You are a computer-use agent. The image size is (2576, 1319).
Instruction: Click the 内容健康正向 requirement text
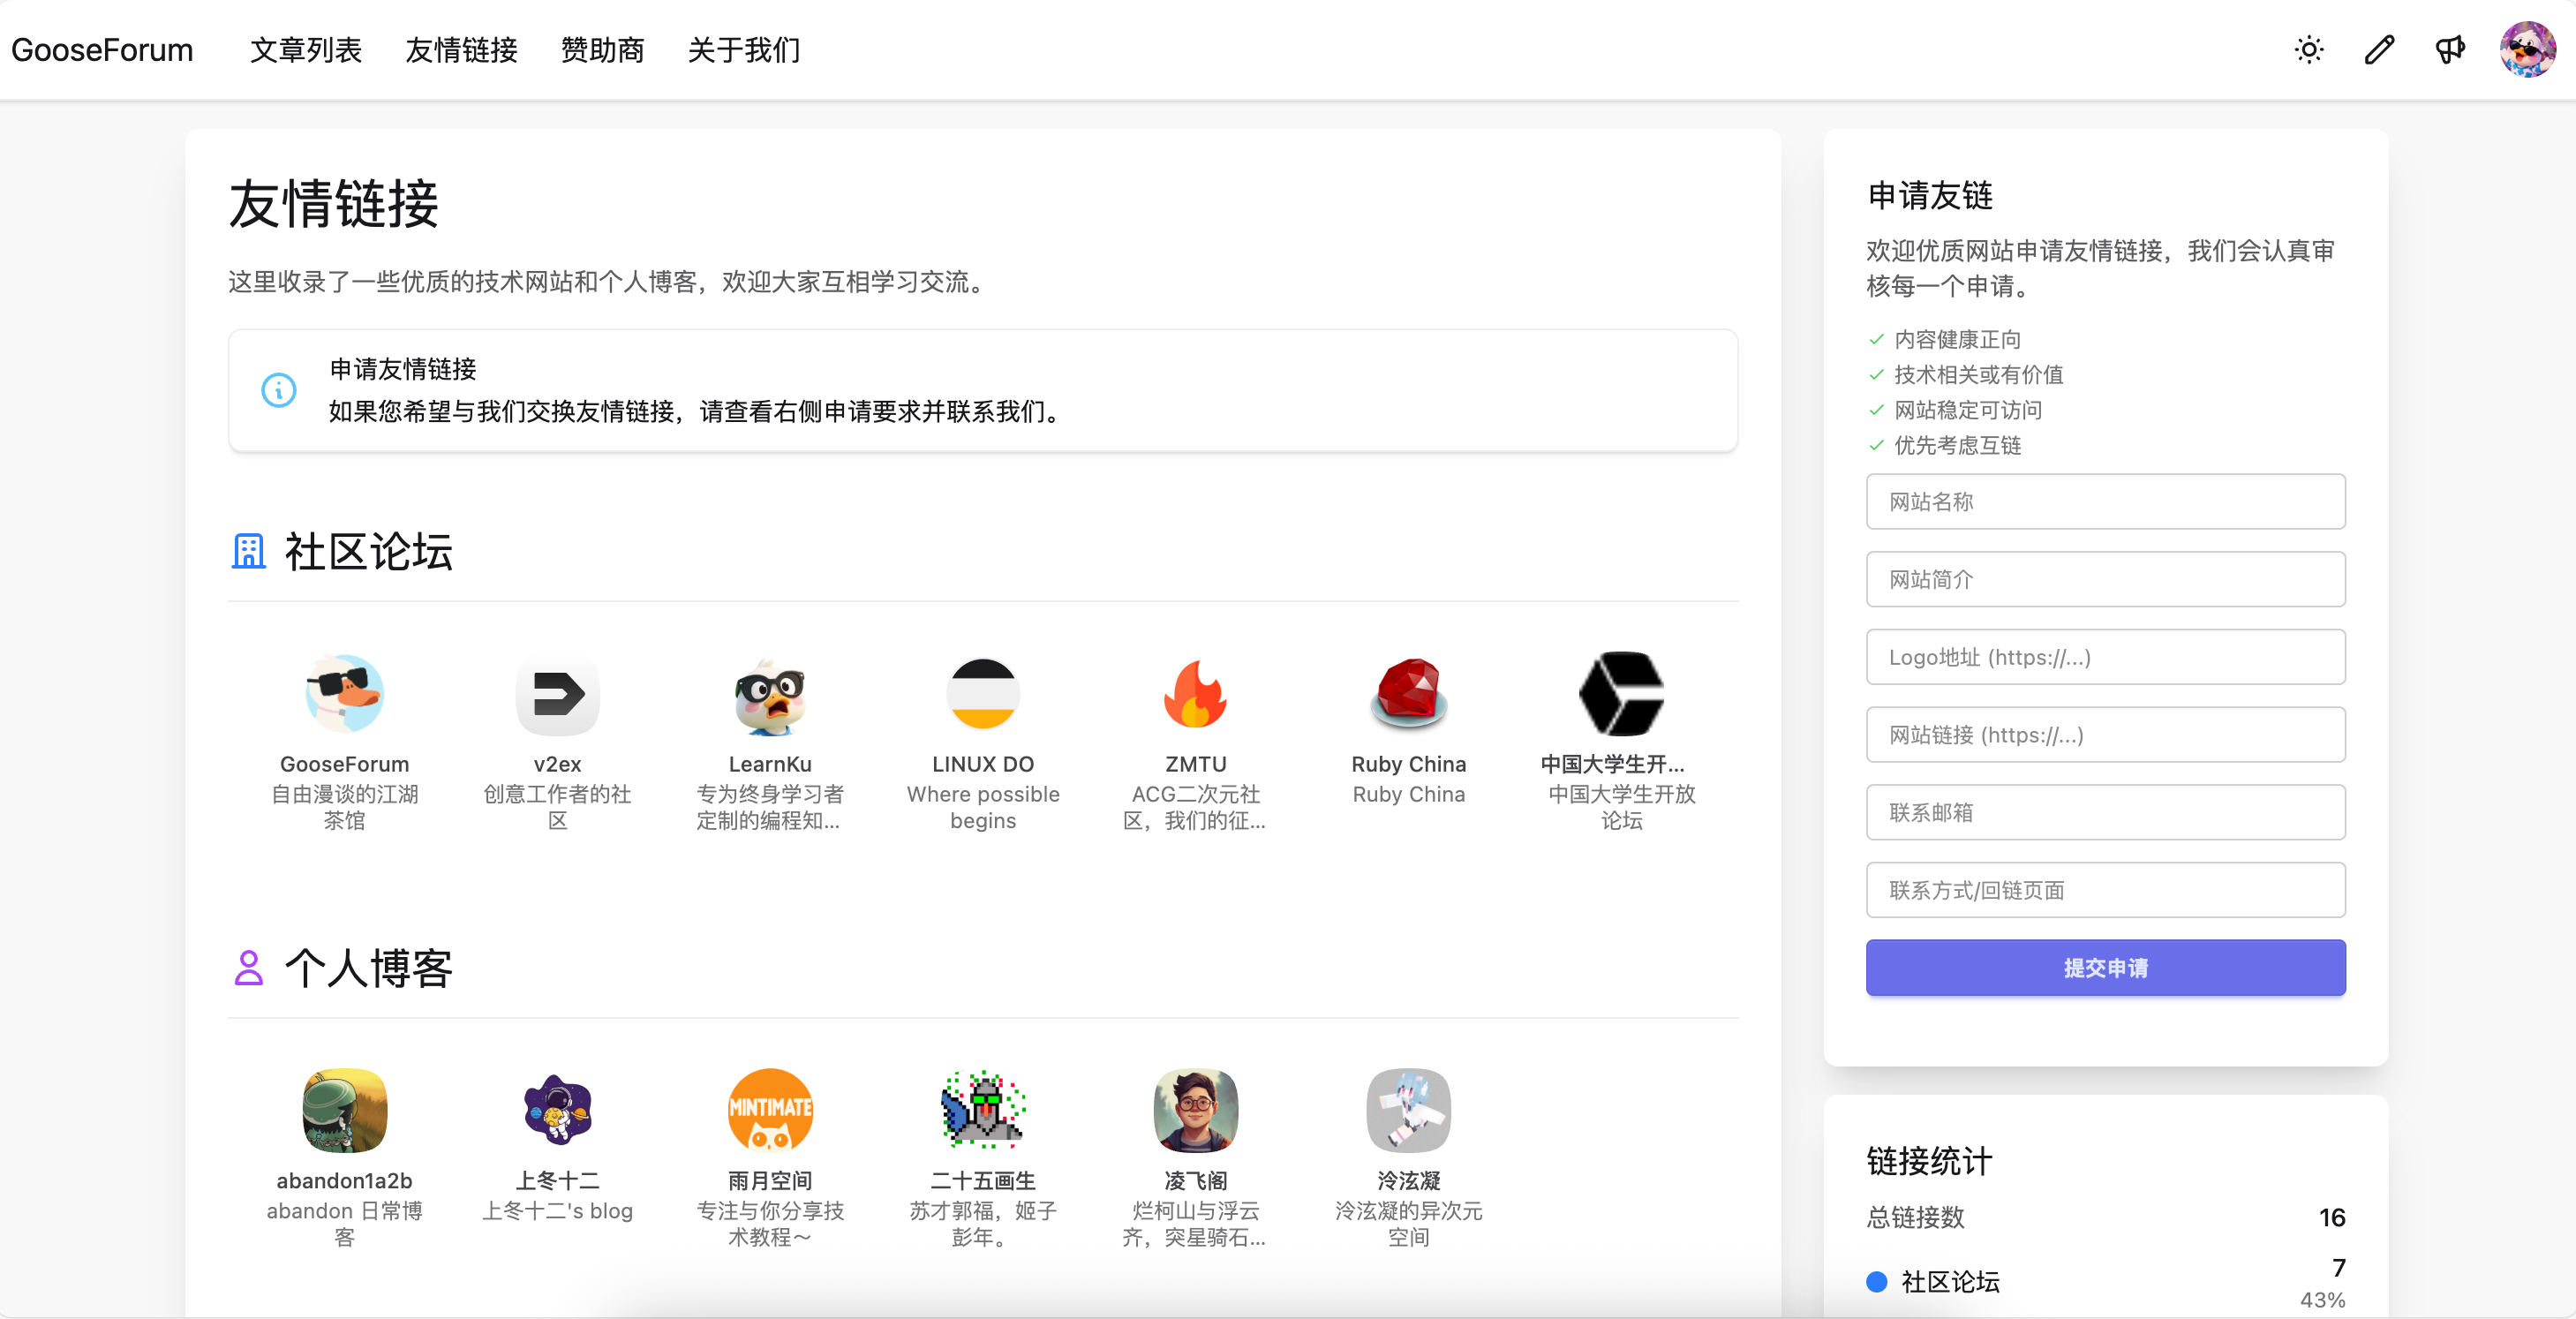tap(1957, 340)
